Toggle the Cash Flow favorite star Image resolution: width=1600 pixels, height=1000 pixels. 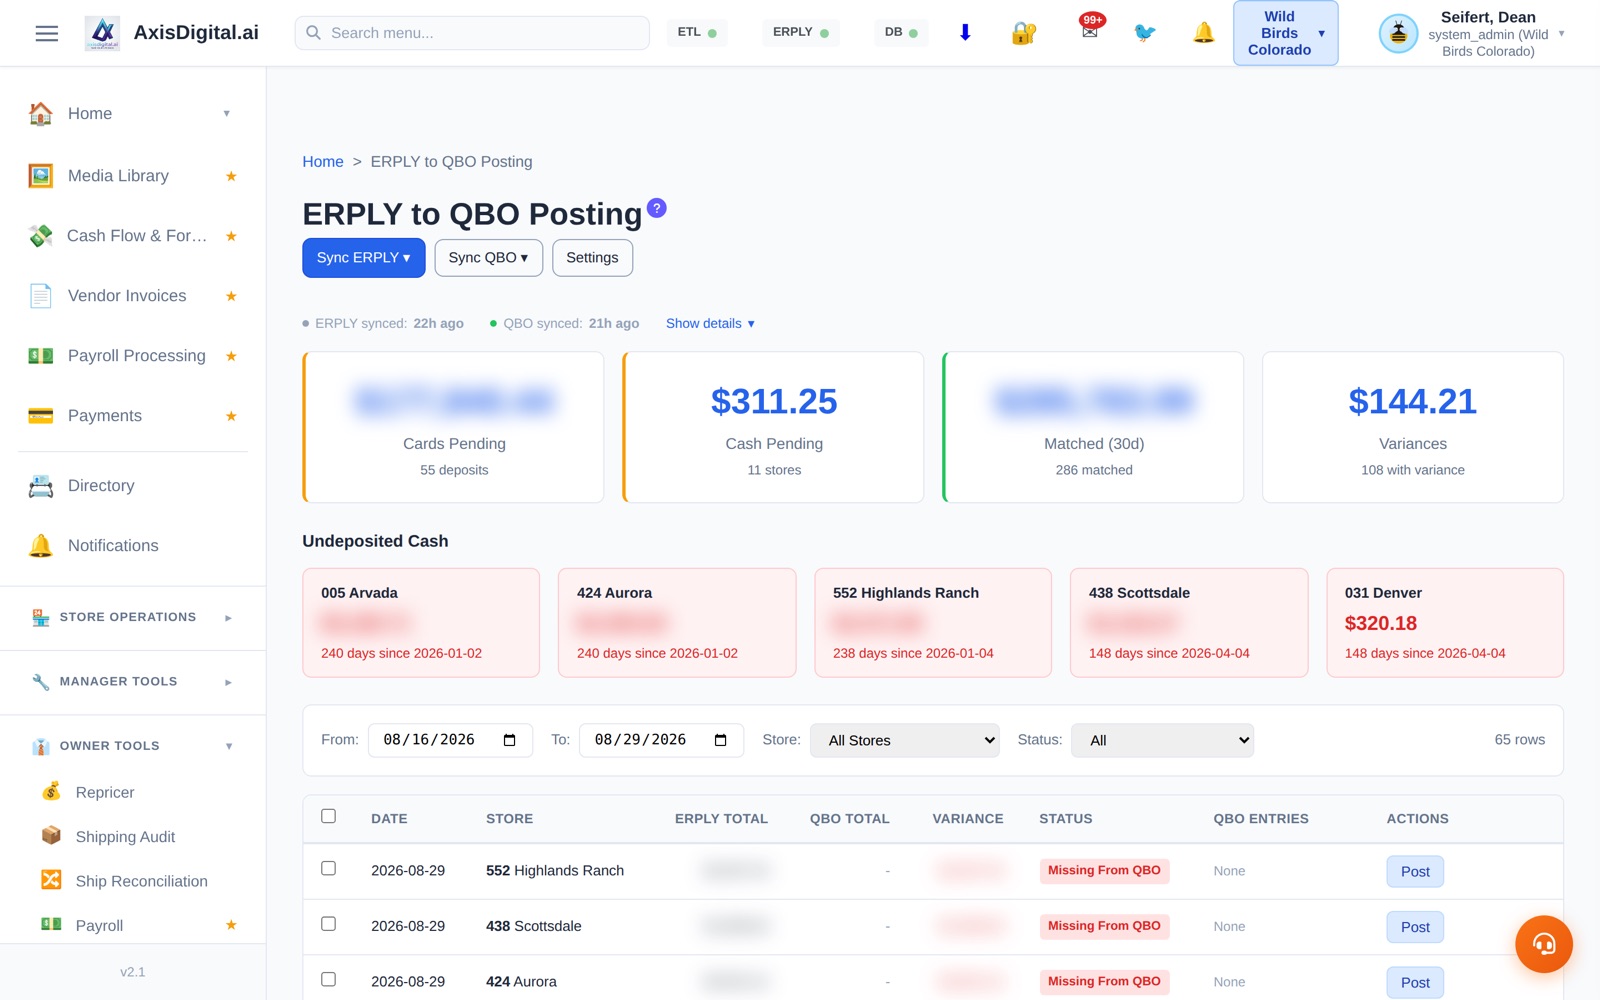coord(231,236)
